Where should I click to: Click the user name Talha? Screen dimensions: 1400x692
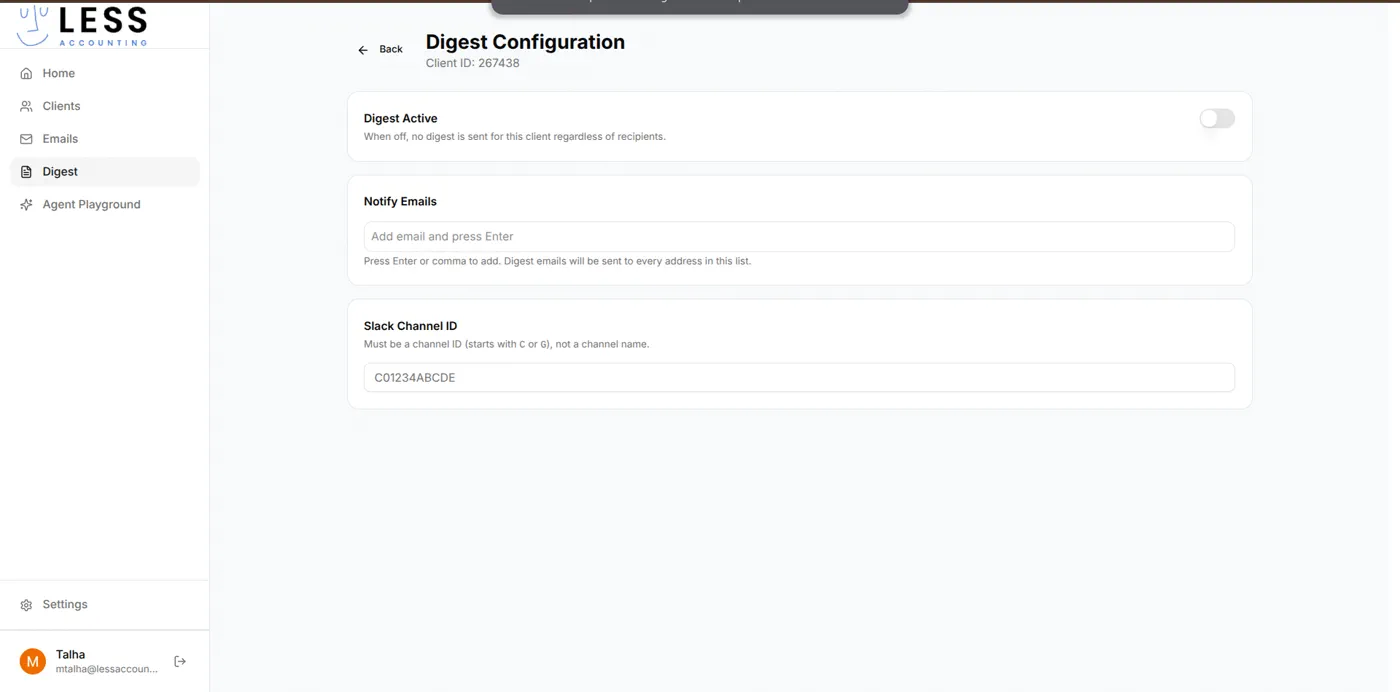click(70, 654)
